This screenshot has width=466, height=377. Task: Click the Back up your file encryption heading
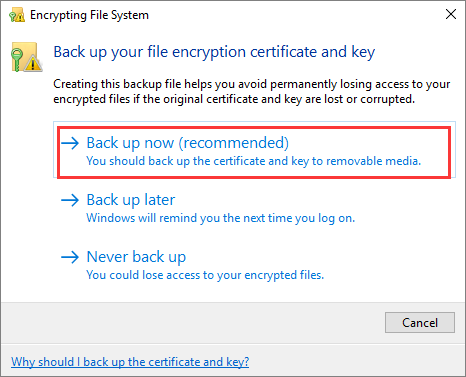pos(214,52)
